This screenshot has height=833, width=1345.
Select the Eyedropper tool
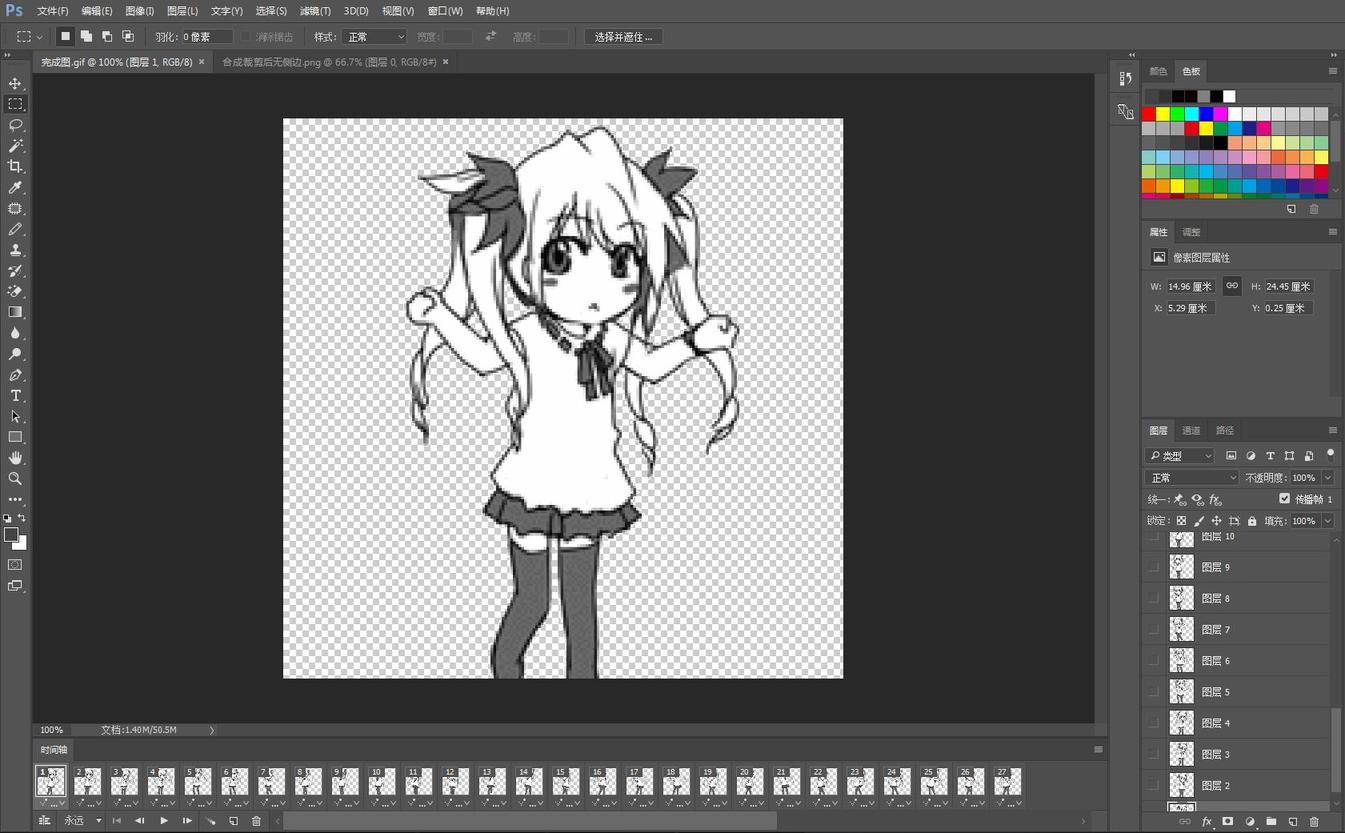pyautogui.click(x=15, y=188)
